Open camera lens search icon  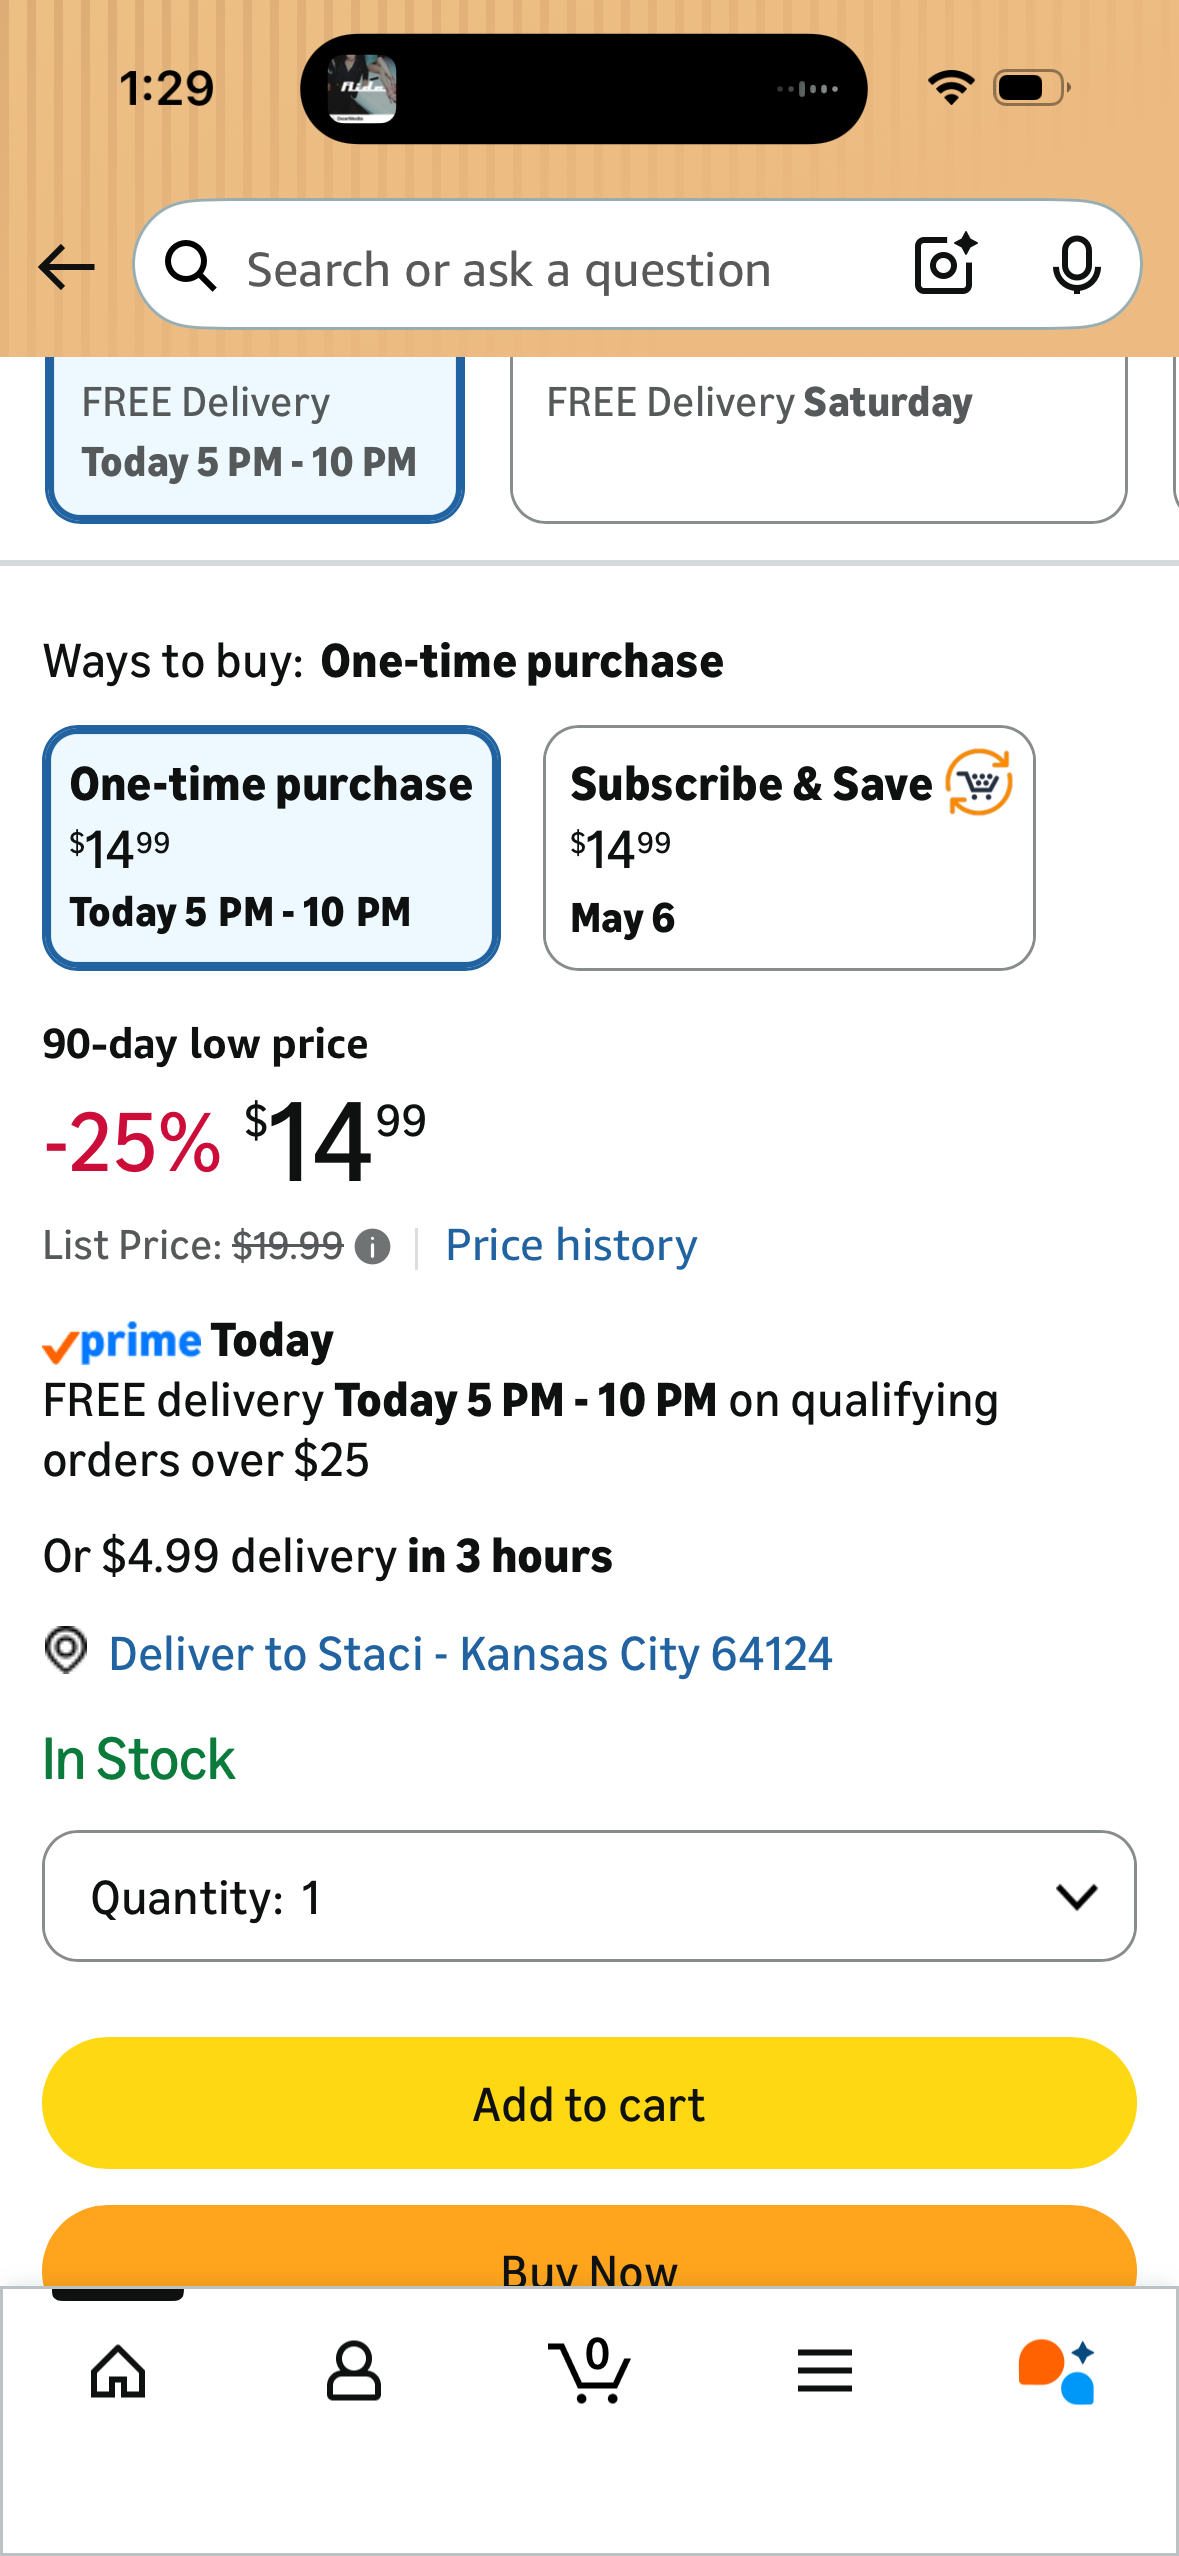pos(945,265)
